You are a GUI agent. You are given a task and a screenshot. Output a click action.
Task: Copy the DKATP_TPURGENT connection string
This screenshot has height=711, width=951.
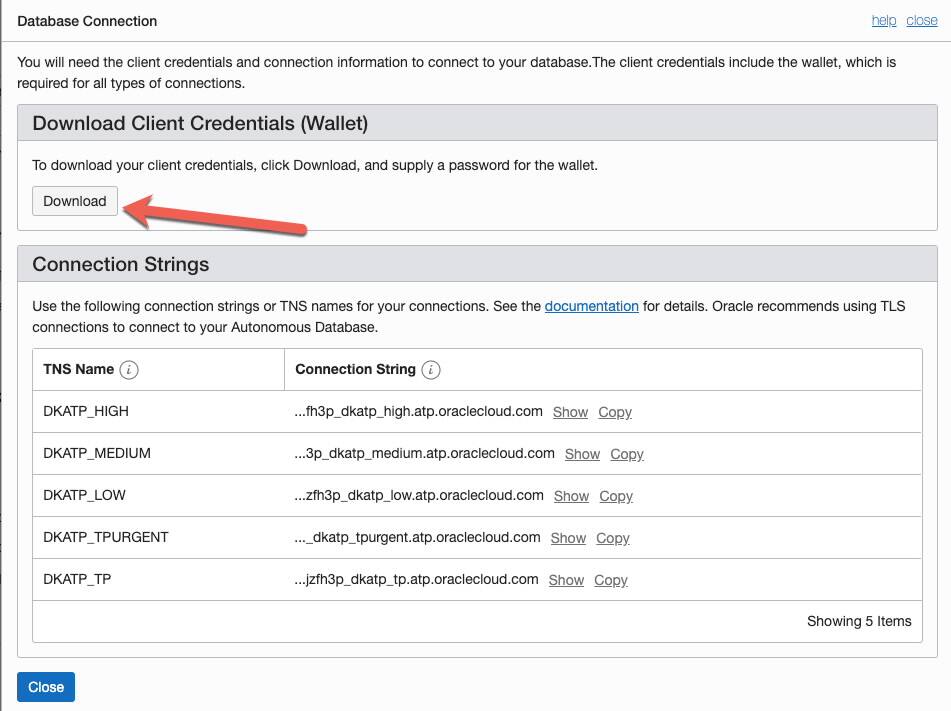(613, 538)
